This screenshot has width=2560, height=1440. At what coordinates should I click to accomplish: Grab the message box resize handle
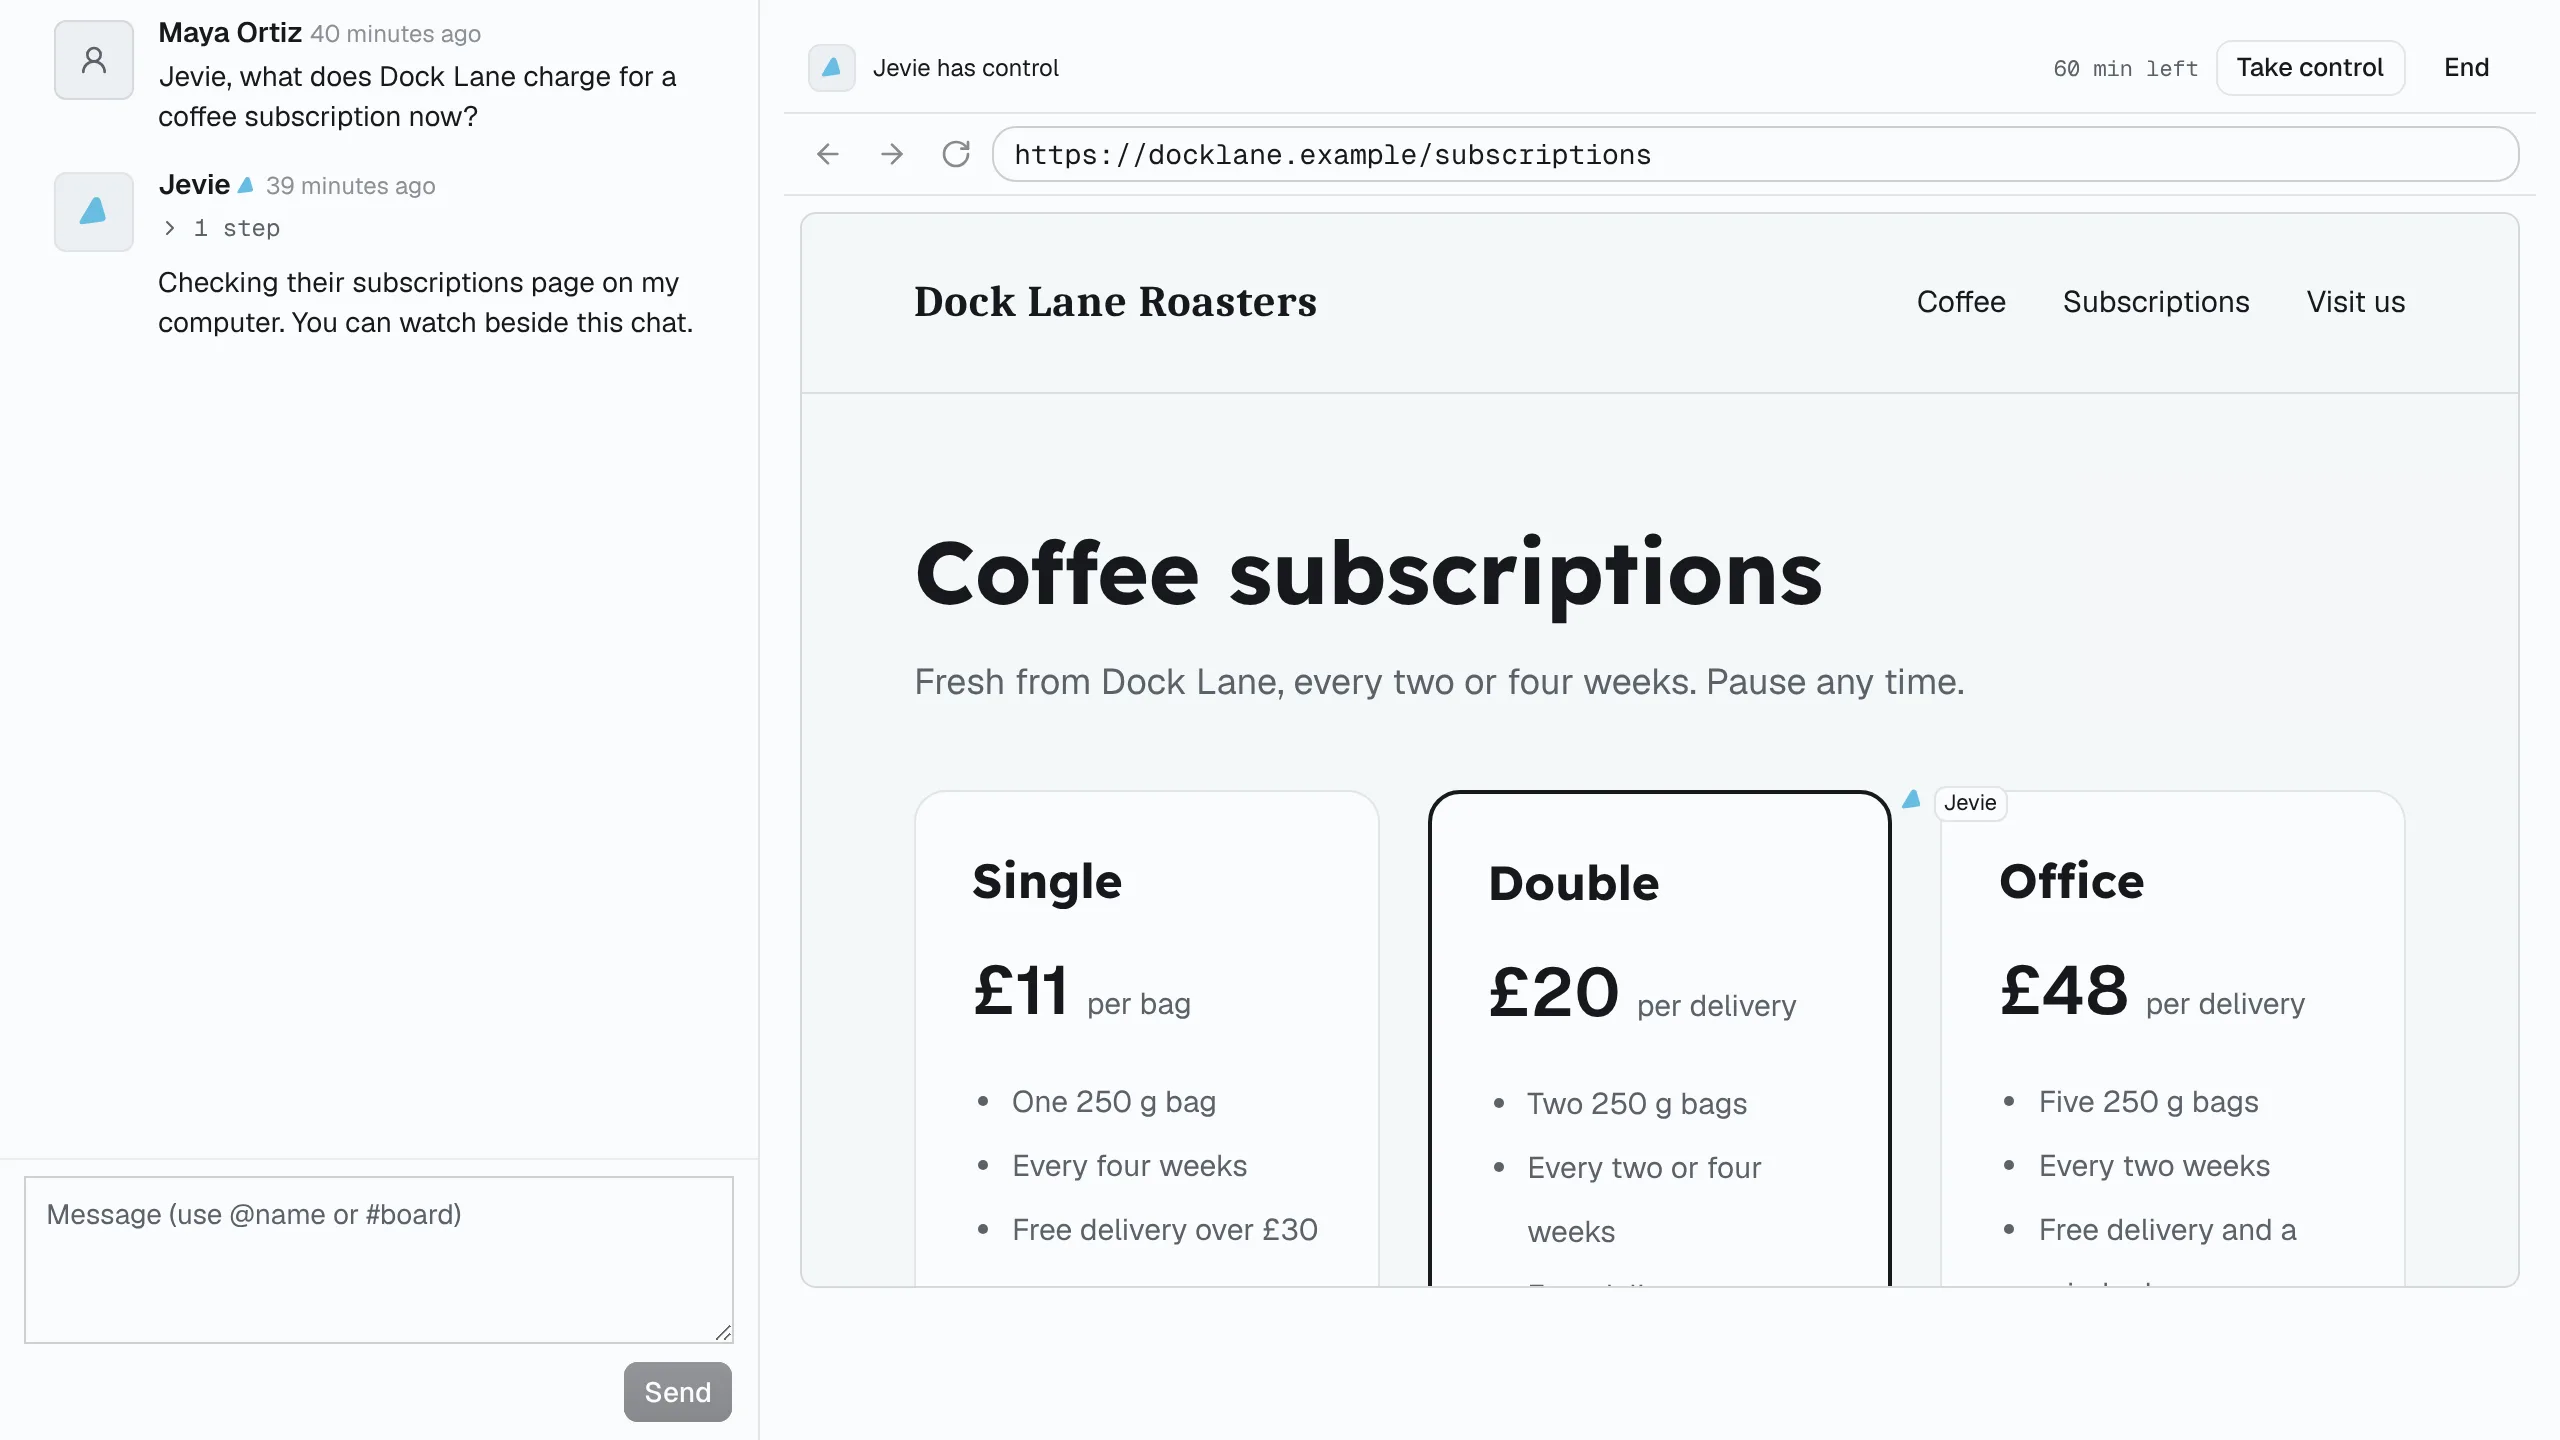tap(723, 1333)
